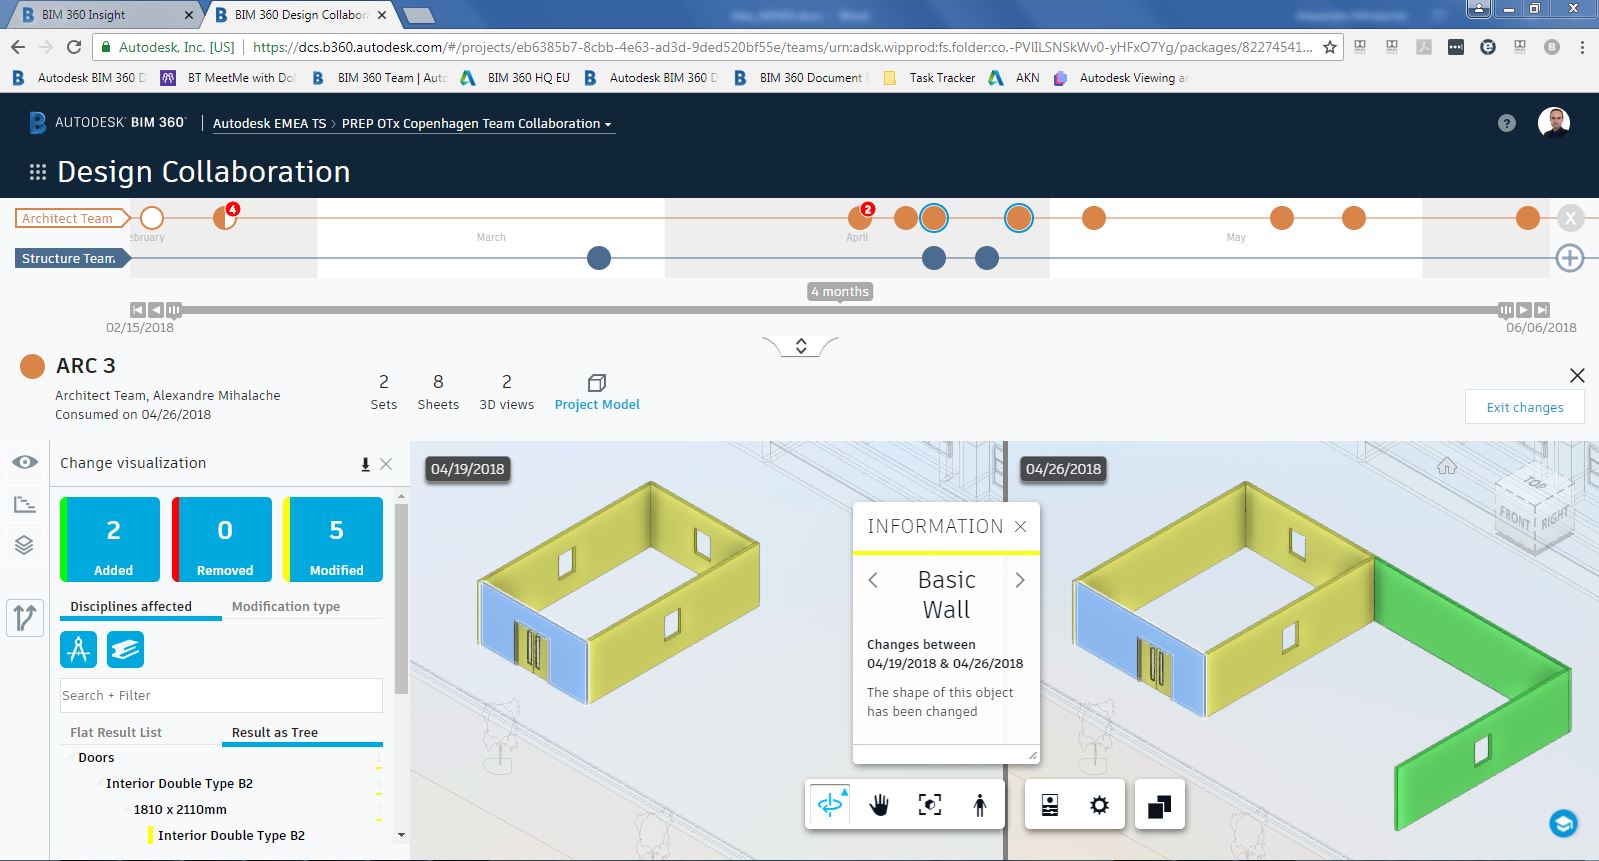Screen dimensions: 1599x861
Task: Collapse the timeline with the chevron handle
Action: (x=800, y=346)
